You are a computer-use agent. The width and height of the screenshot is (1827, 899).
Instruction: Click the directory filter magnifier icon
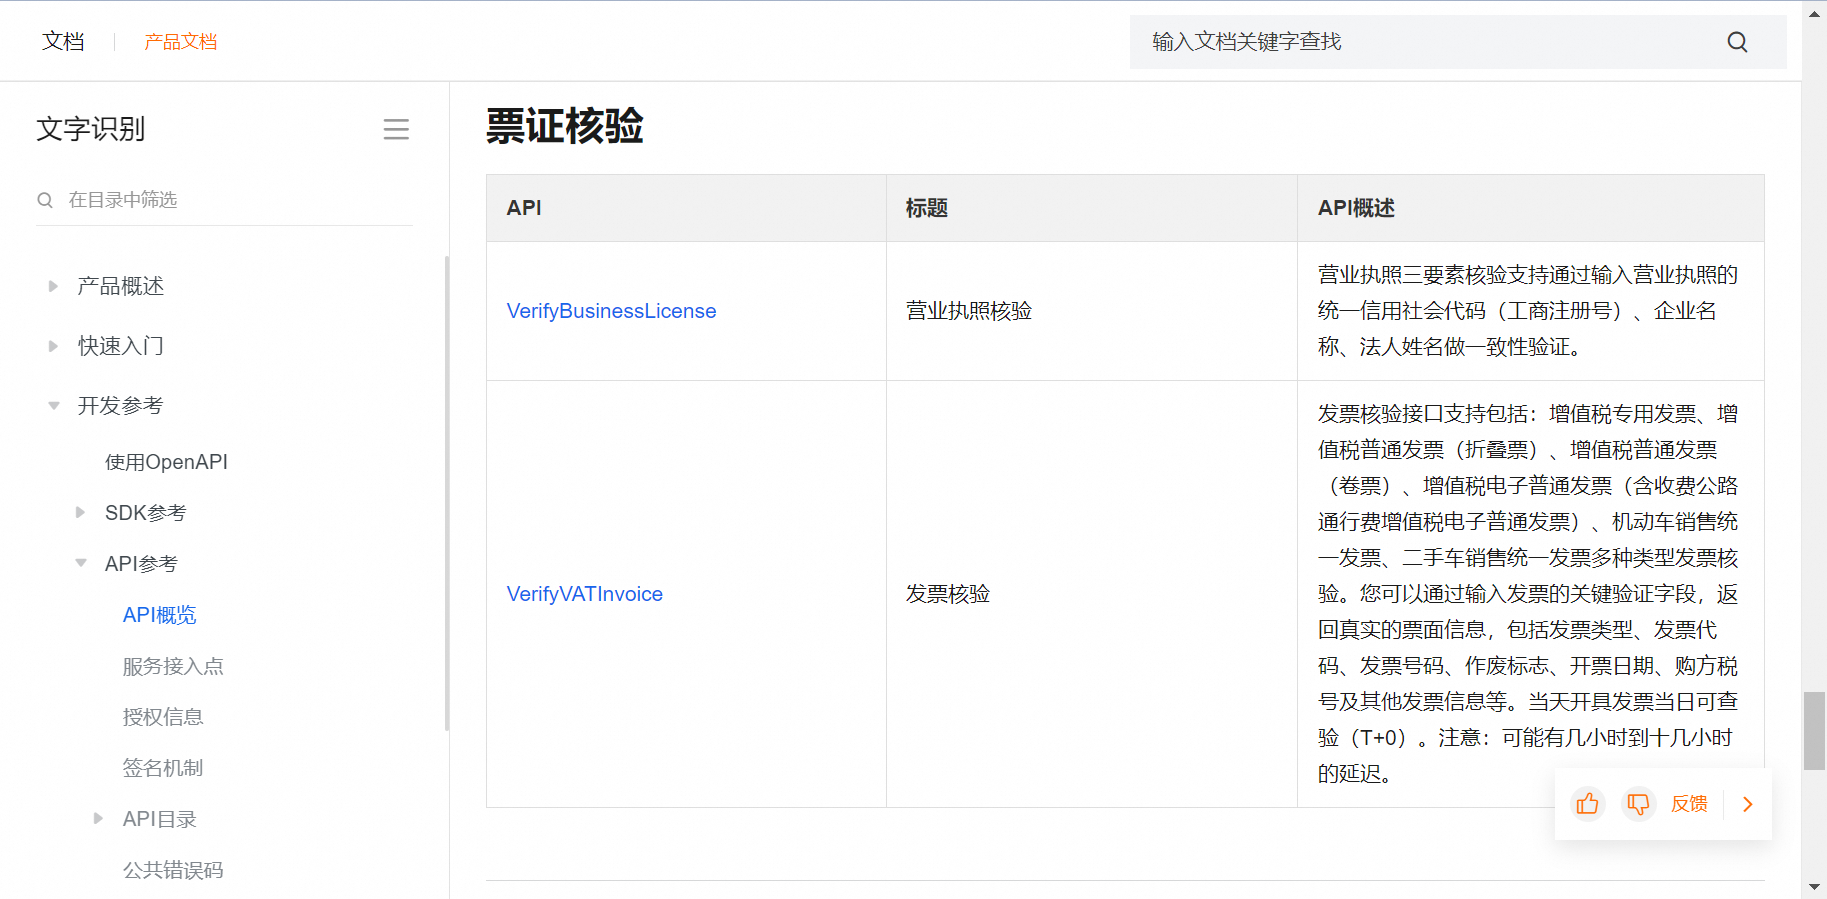click(45, 200)
